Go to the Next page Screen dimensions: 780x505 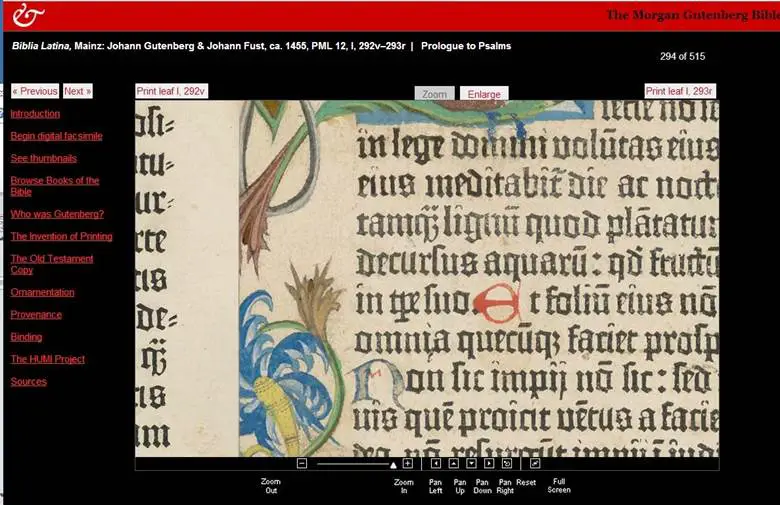tap(78, 91)
